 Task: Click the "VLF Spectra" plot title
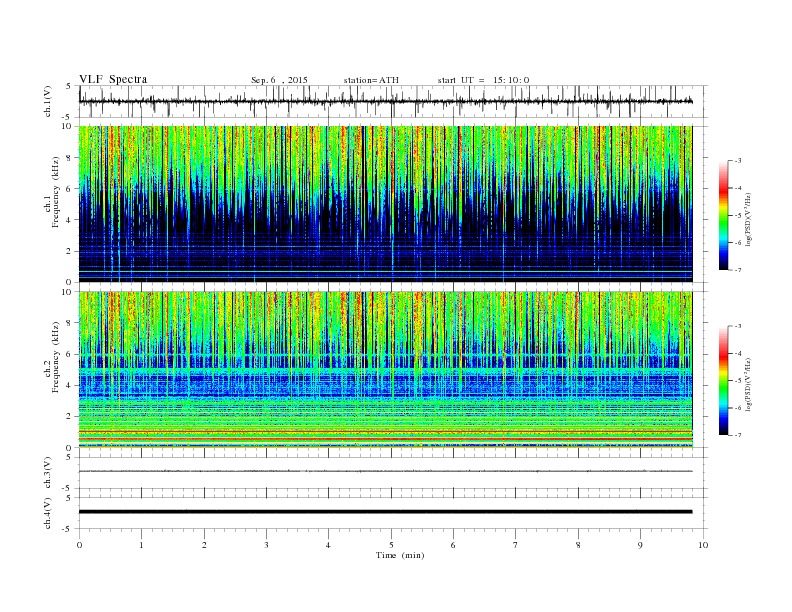click(113, 79)
